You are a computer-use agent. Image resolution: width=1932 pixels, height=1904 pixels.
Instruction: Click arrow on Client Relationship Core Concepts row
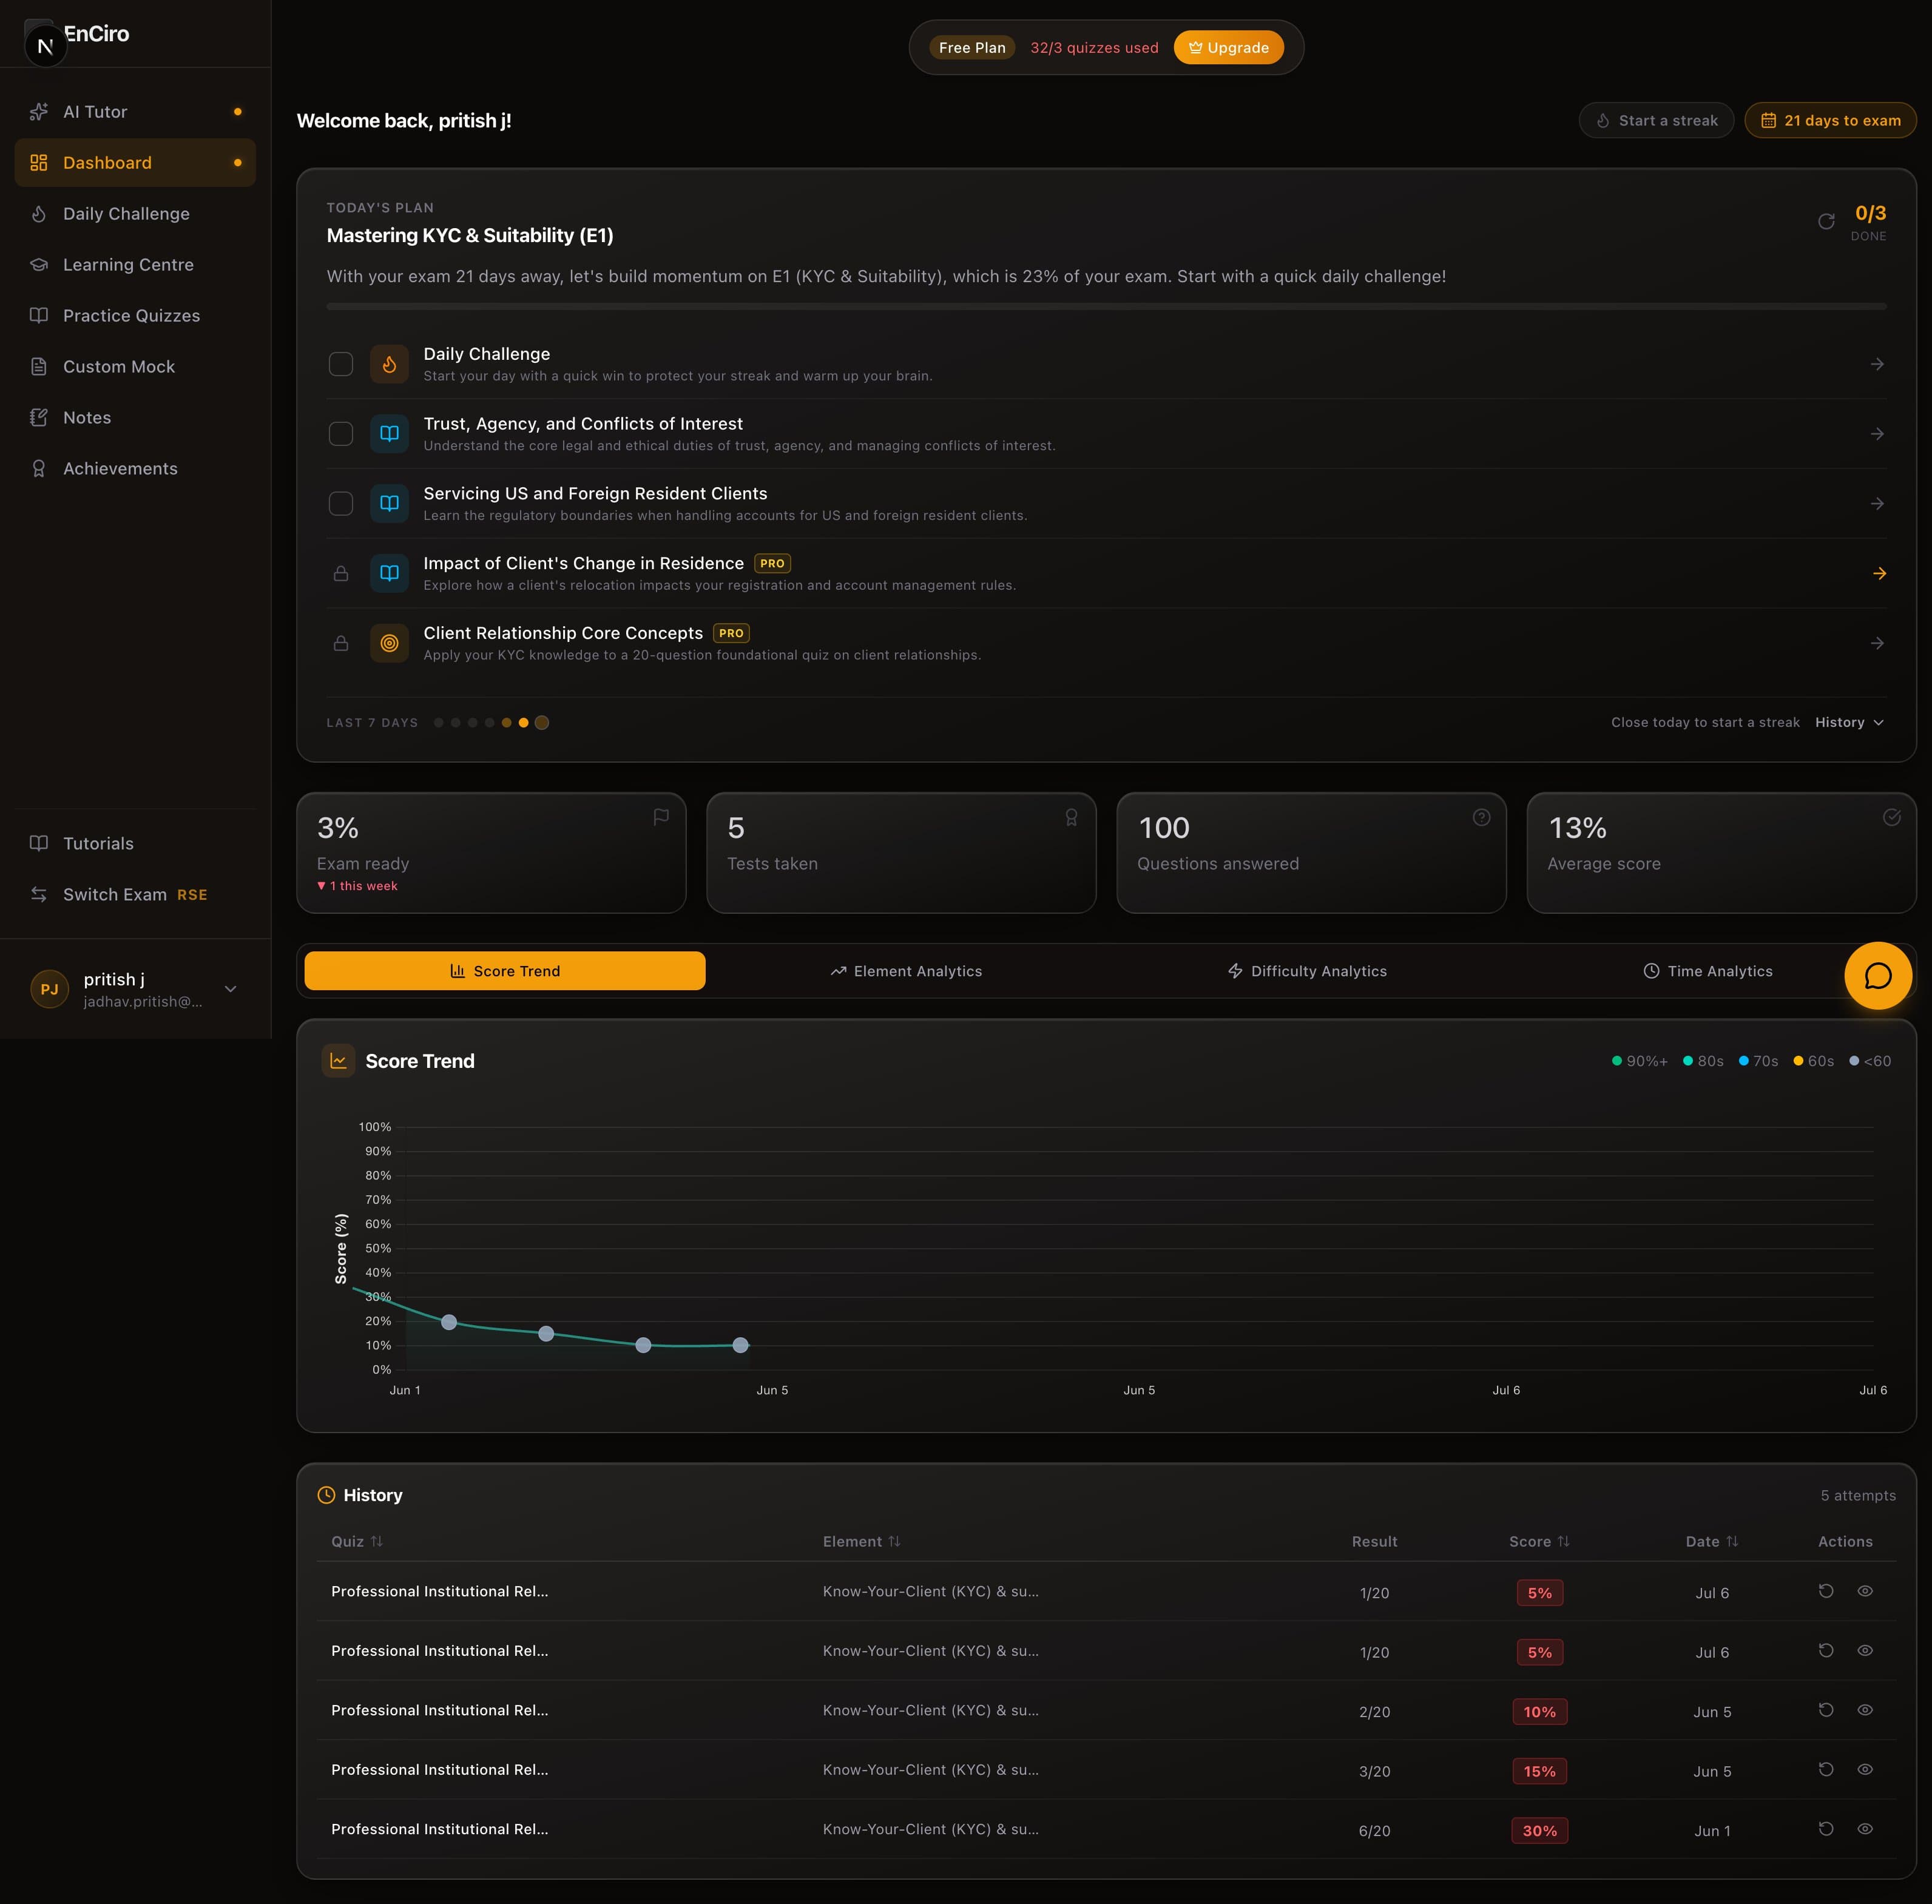tap(1877, 643)
